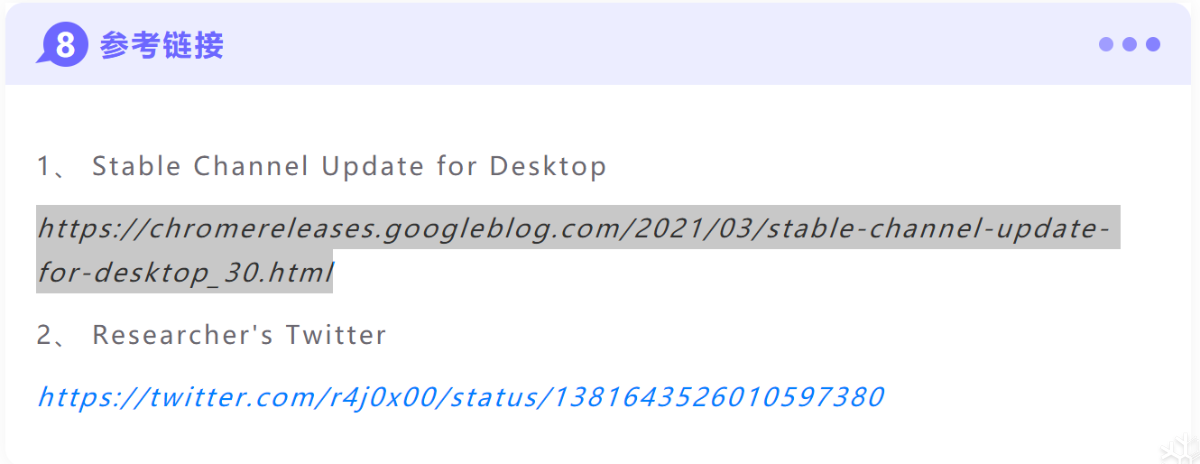Click the number 8 speech bubble badge

pos(63,45)
